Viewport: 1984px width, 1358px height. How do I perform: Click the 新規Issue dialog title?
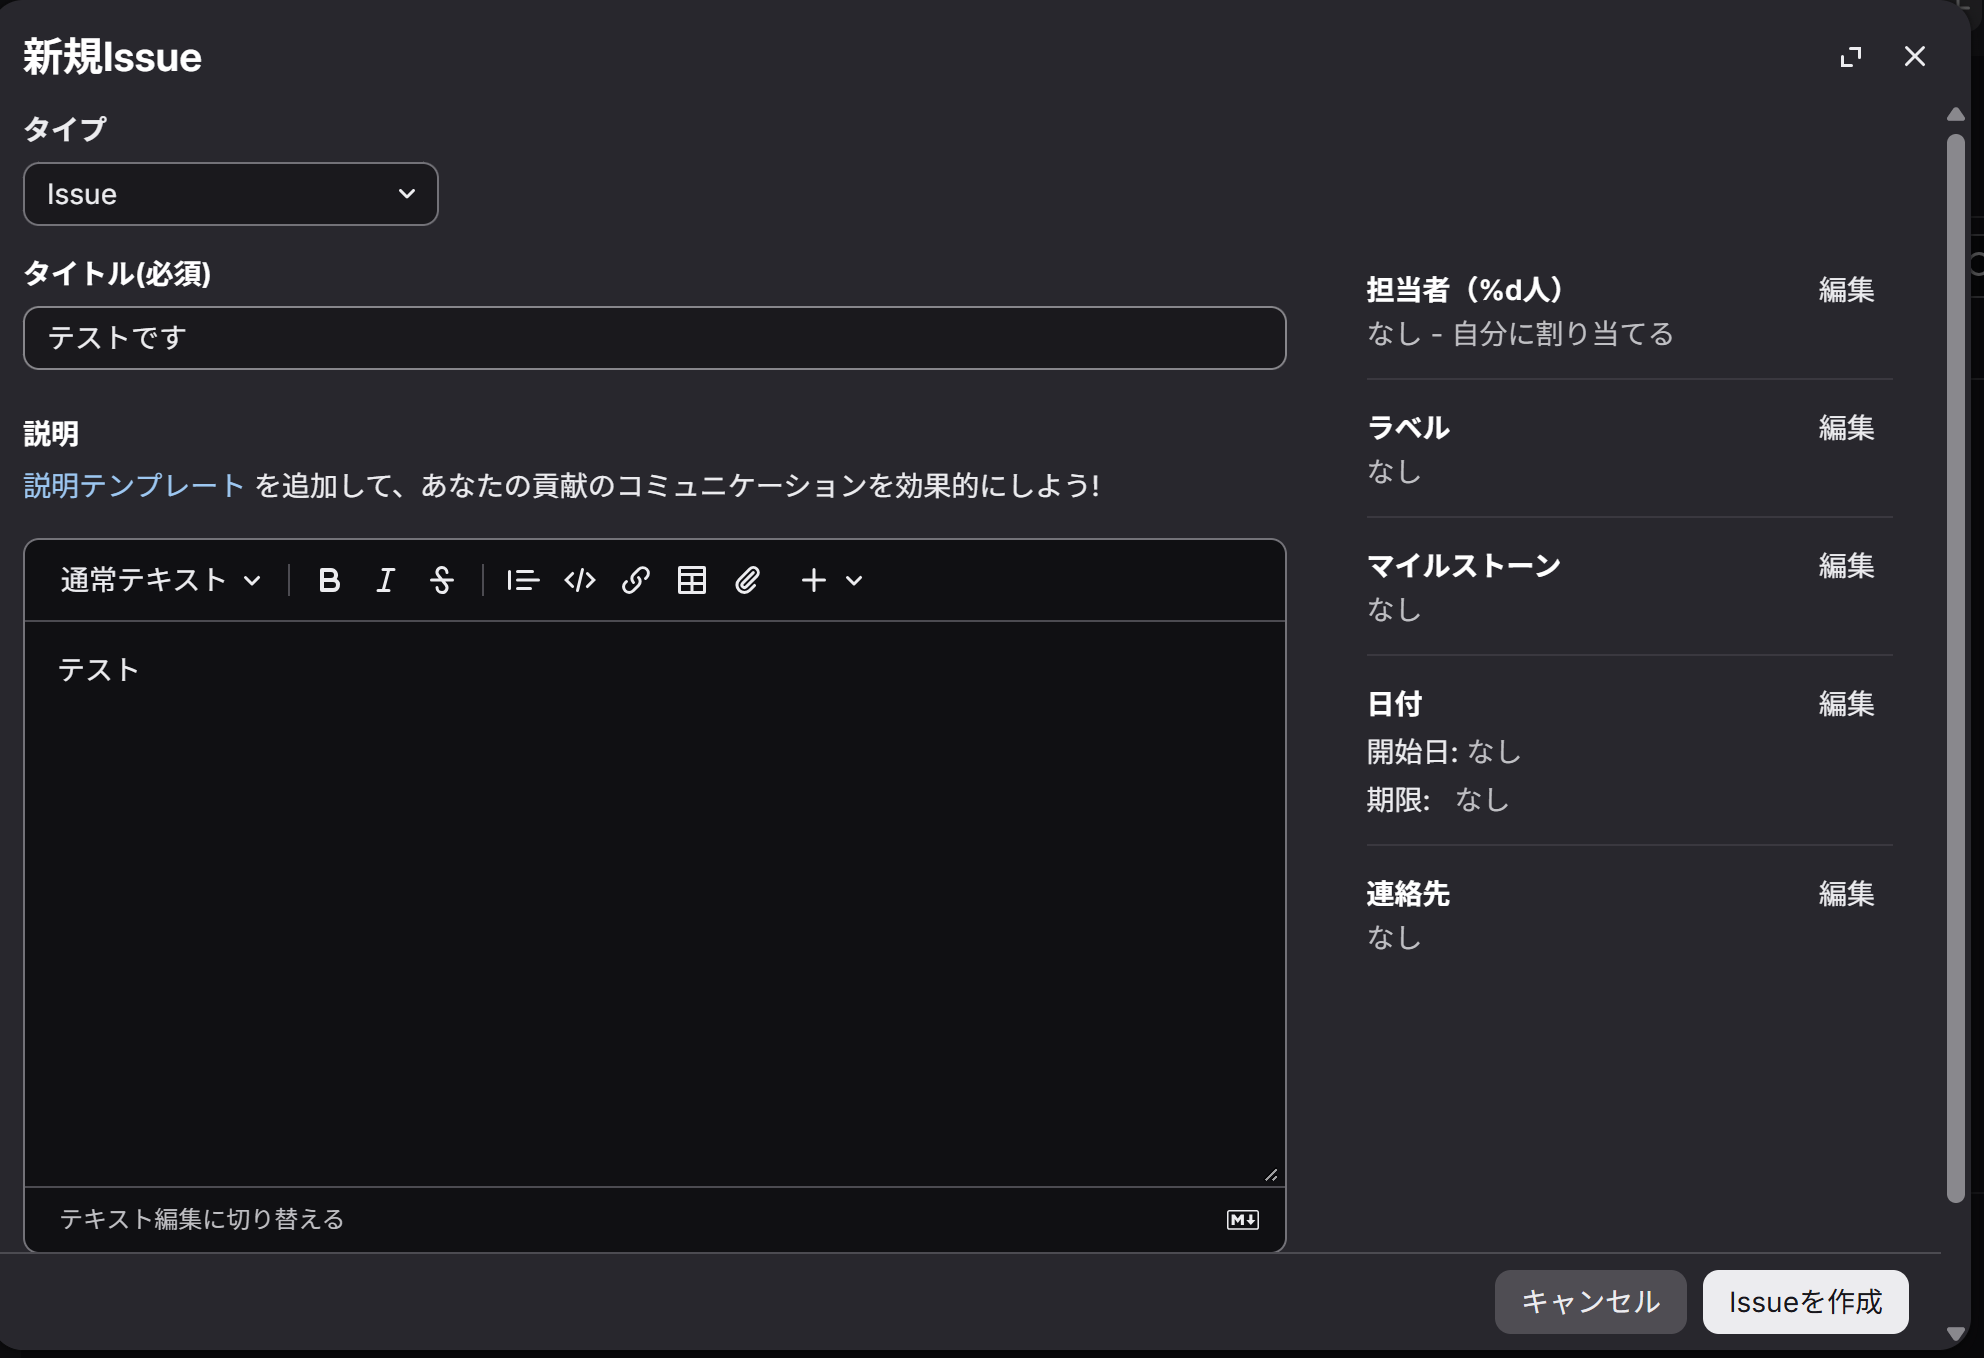(x=113, y=57)
